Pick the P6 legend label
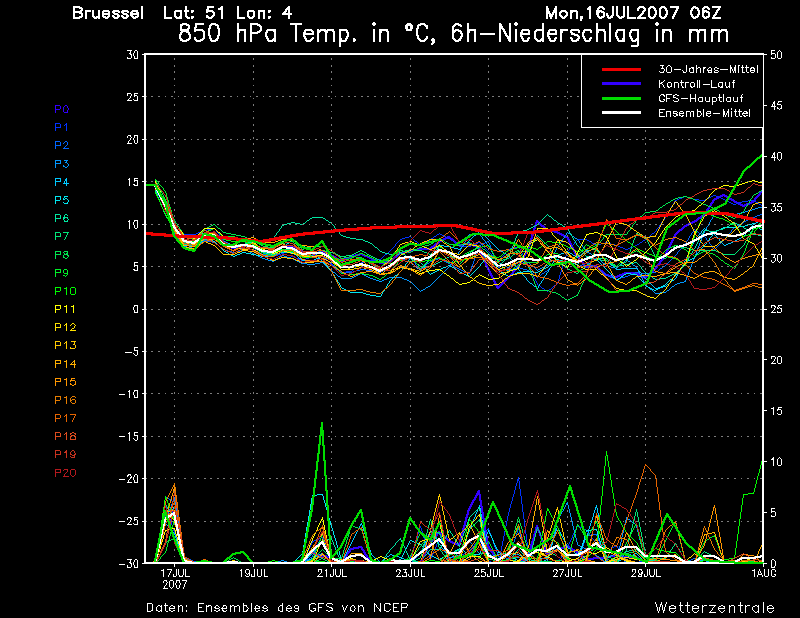The height and width of the screenshot is (618, 800). pyautogui.click(x=62, y=218)
